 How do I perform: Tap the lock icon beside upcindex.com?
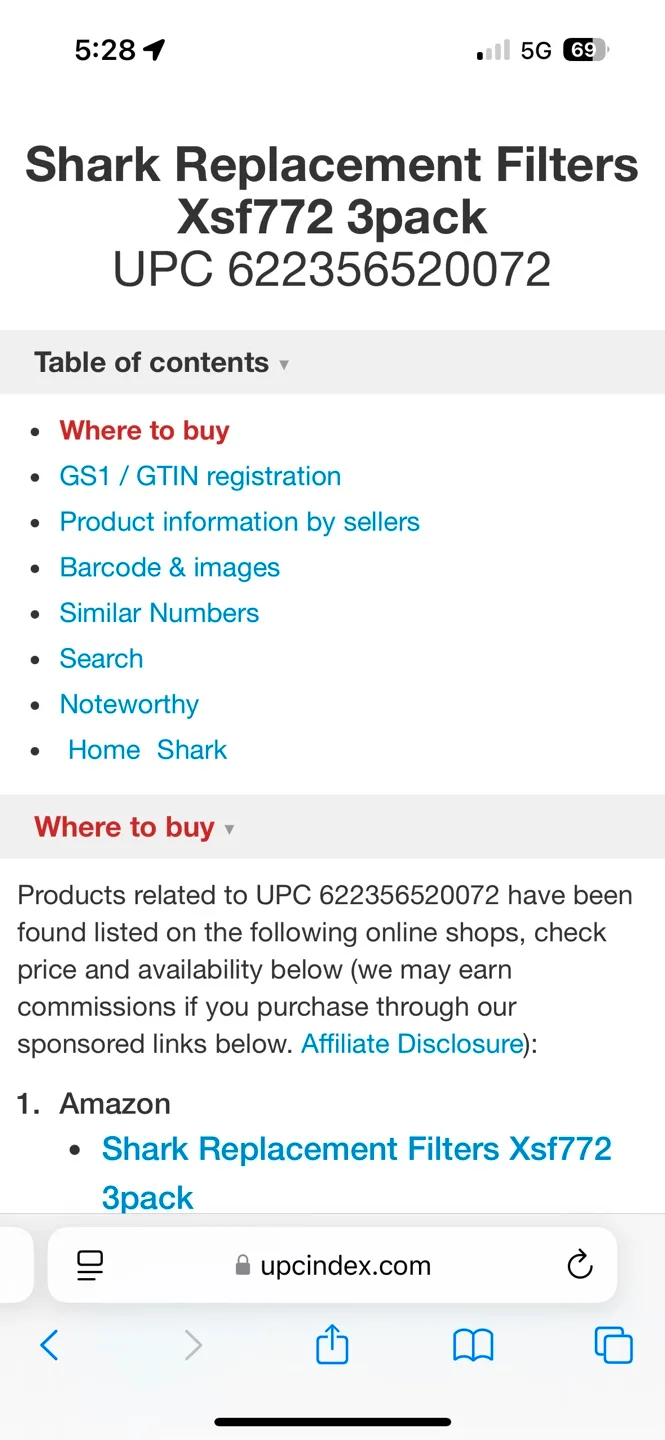(242, 1266)
